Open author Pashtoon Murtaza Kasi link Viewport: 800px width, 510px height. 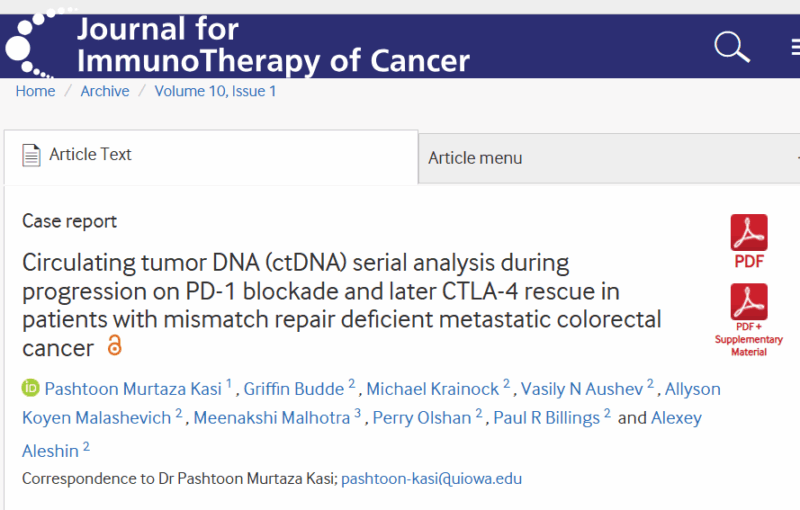tap(133, 389)
